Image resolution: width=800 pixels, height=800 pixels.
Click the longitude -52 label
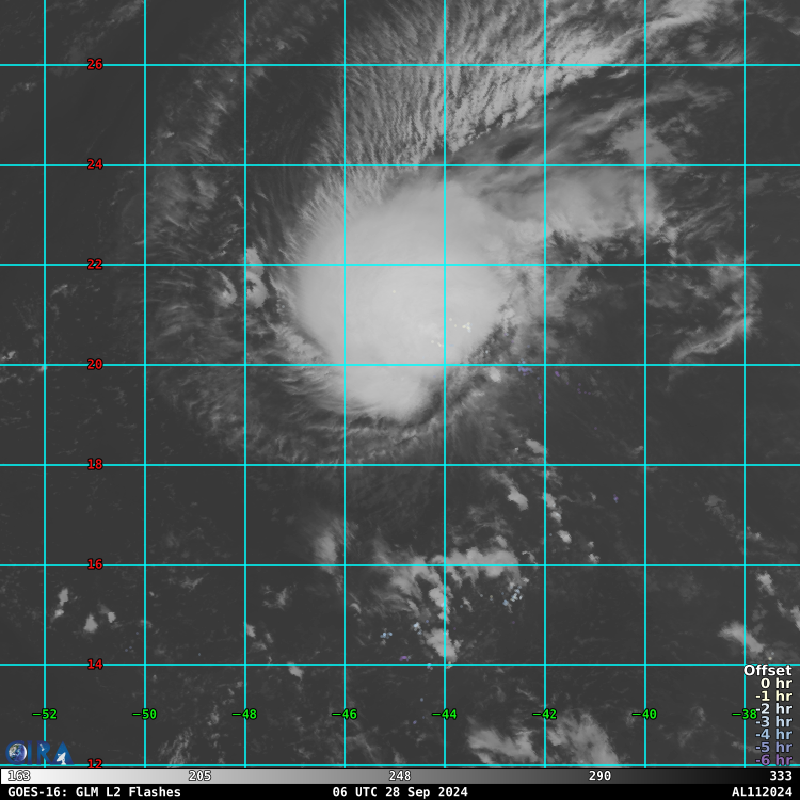(44, 714)
